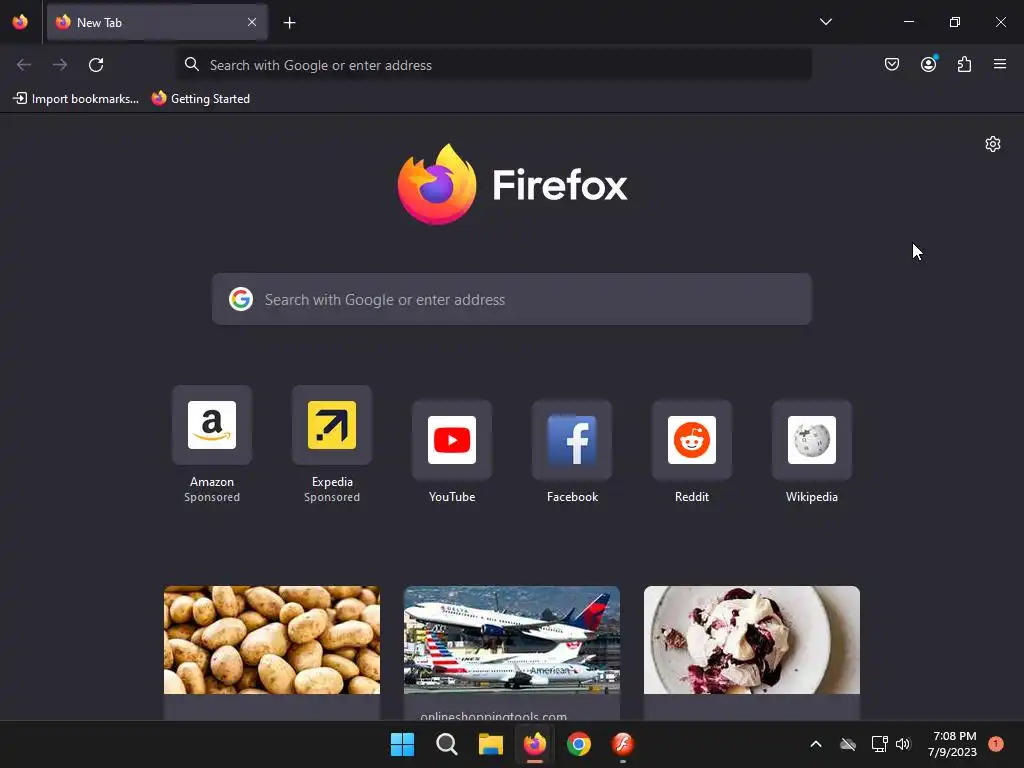
Task: Open File Explorer from taskbar
Action: coord(490,744)
